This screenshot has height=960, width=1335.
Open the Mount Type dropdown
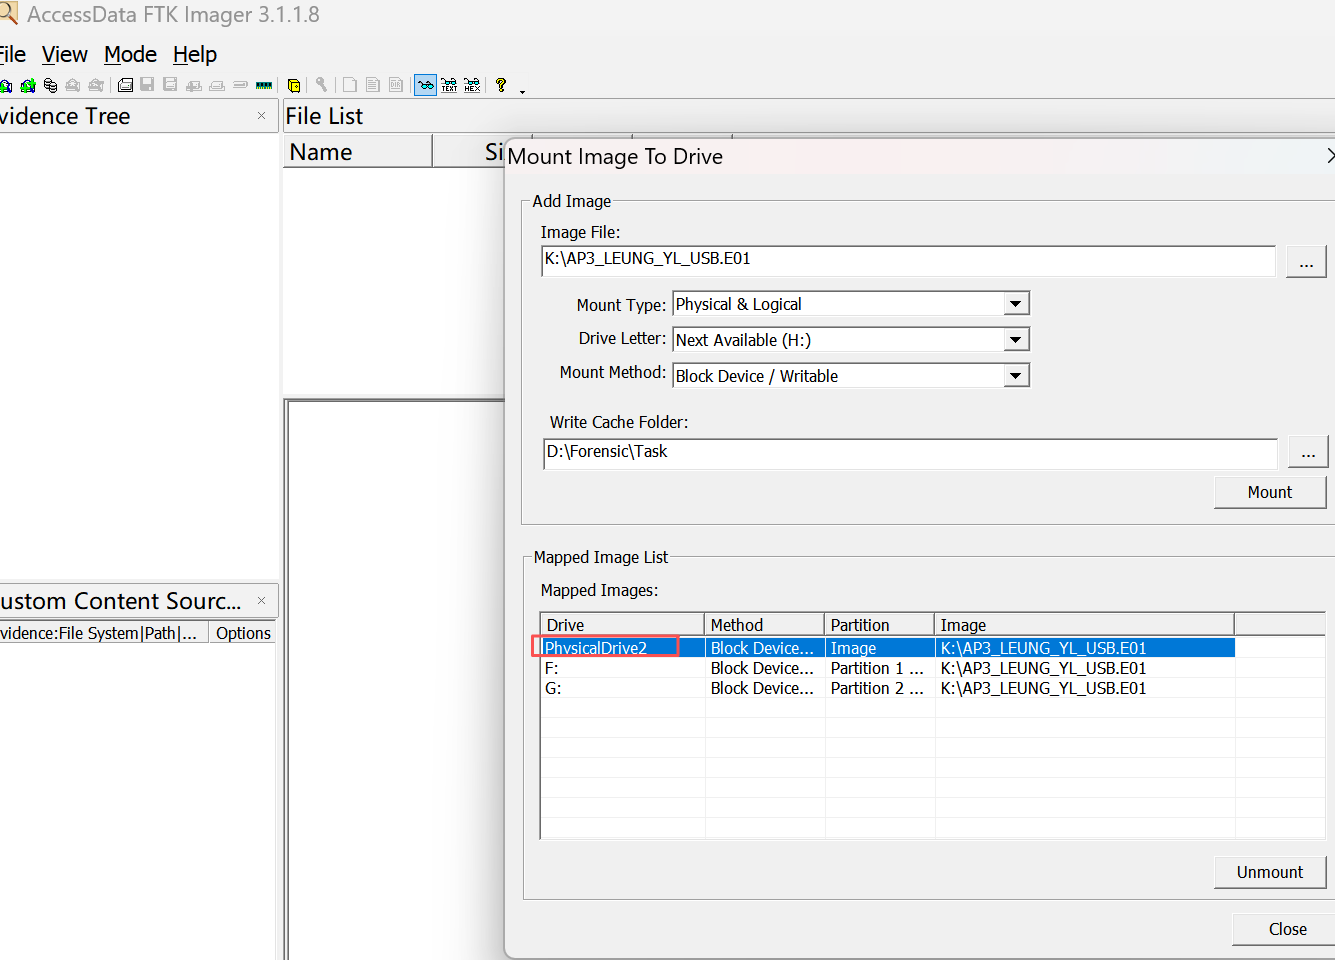pos(1016,304)
